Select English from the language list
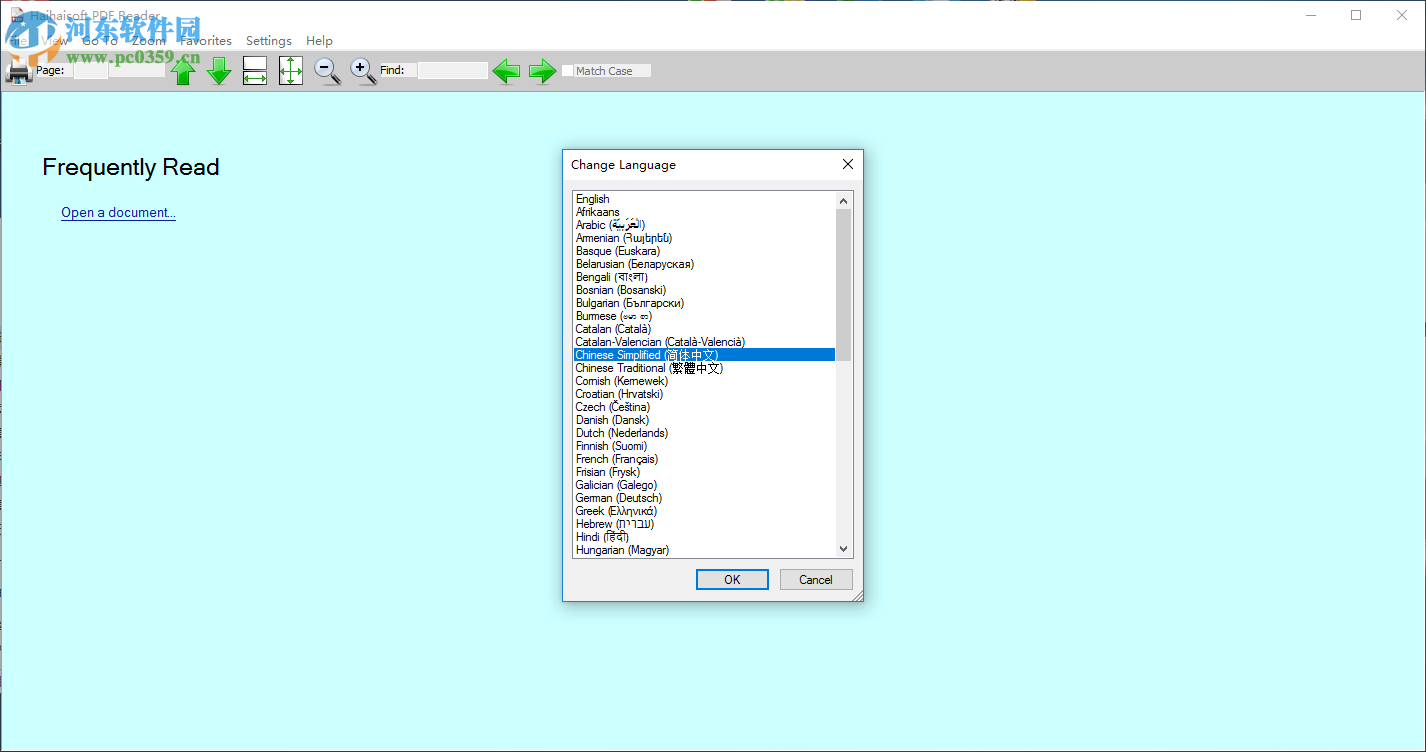 [x=593, y=198]
